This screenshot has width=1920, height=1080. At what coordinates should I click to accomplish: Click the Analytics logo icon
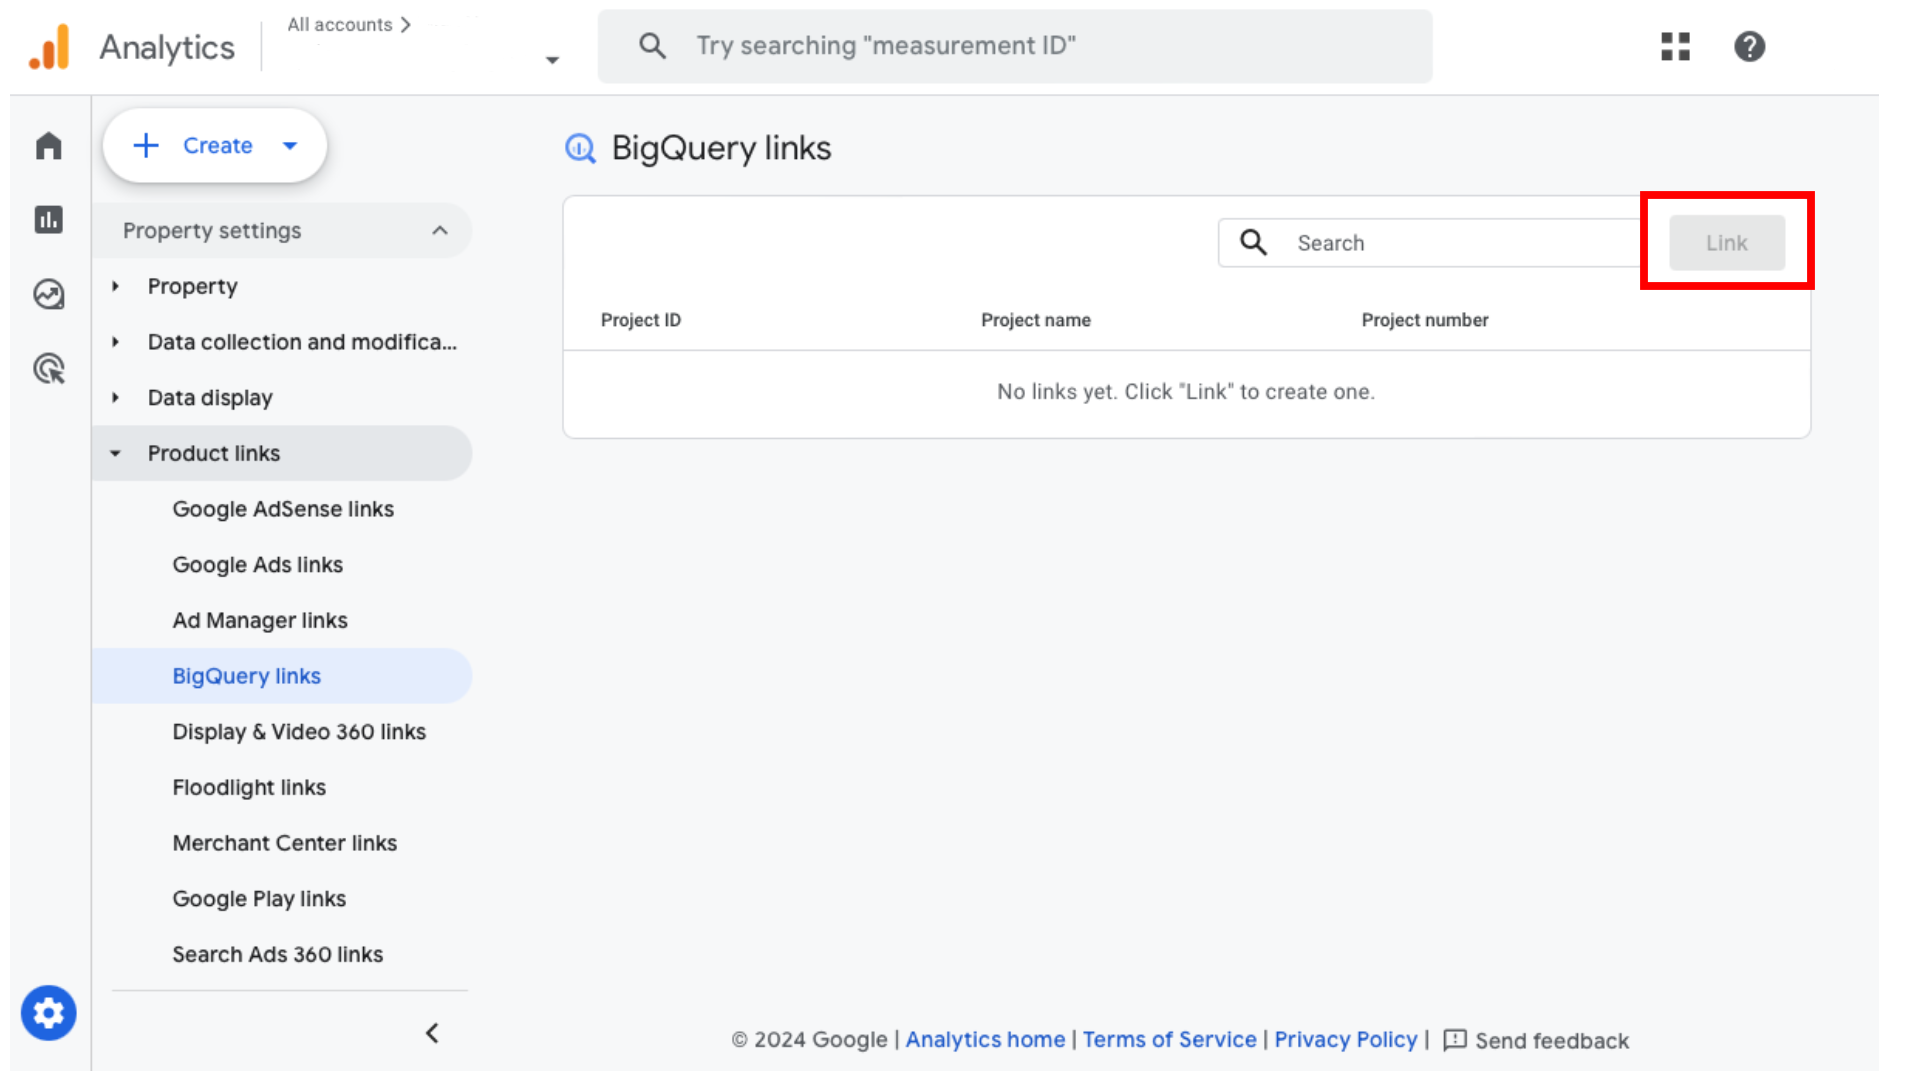point(49,47)
